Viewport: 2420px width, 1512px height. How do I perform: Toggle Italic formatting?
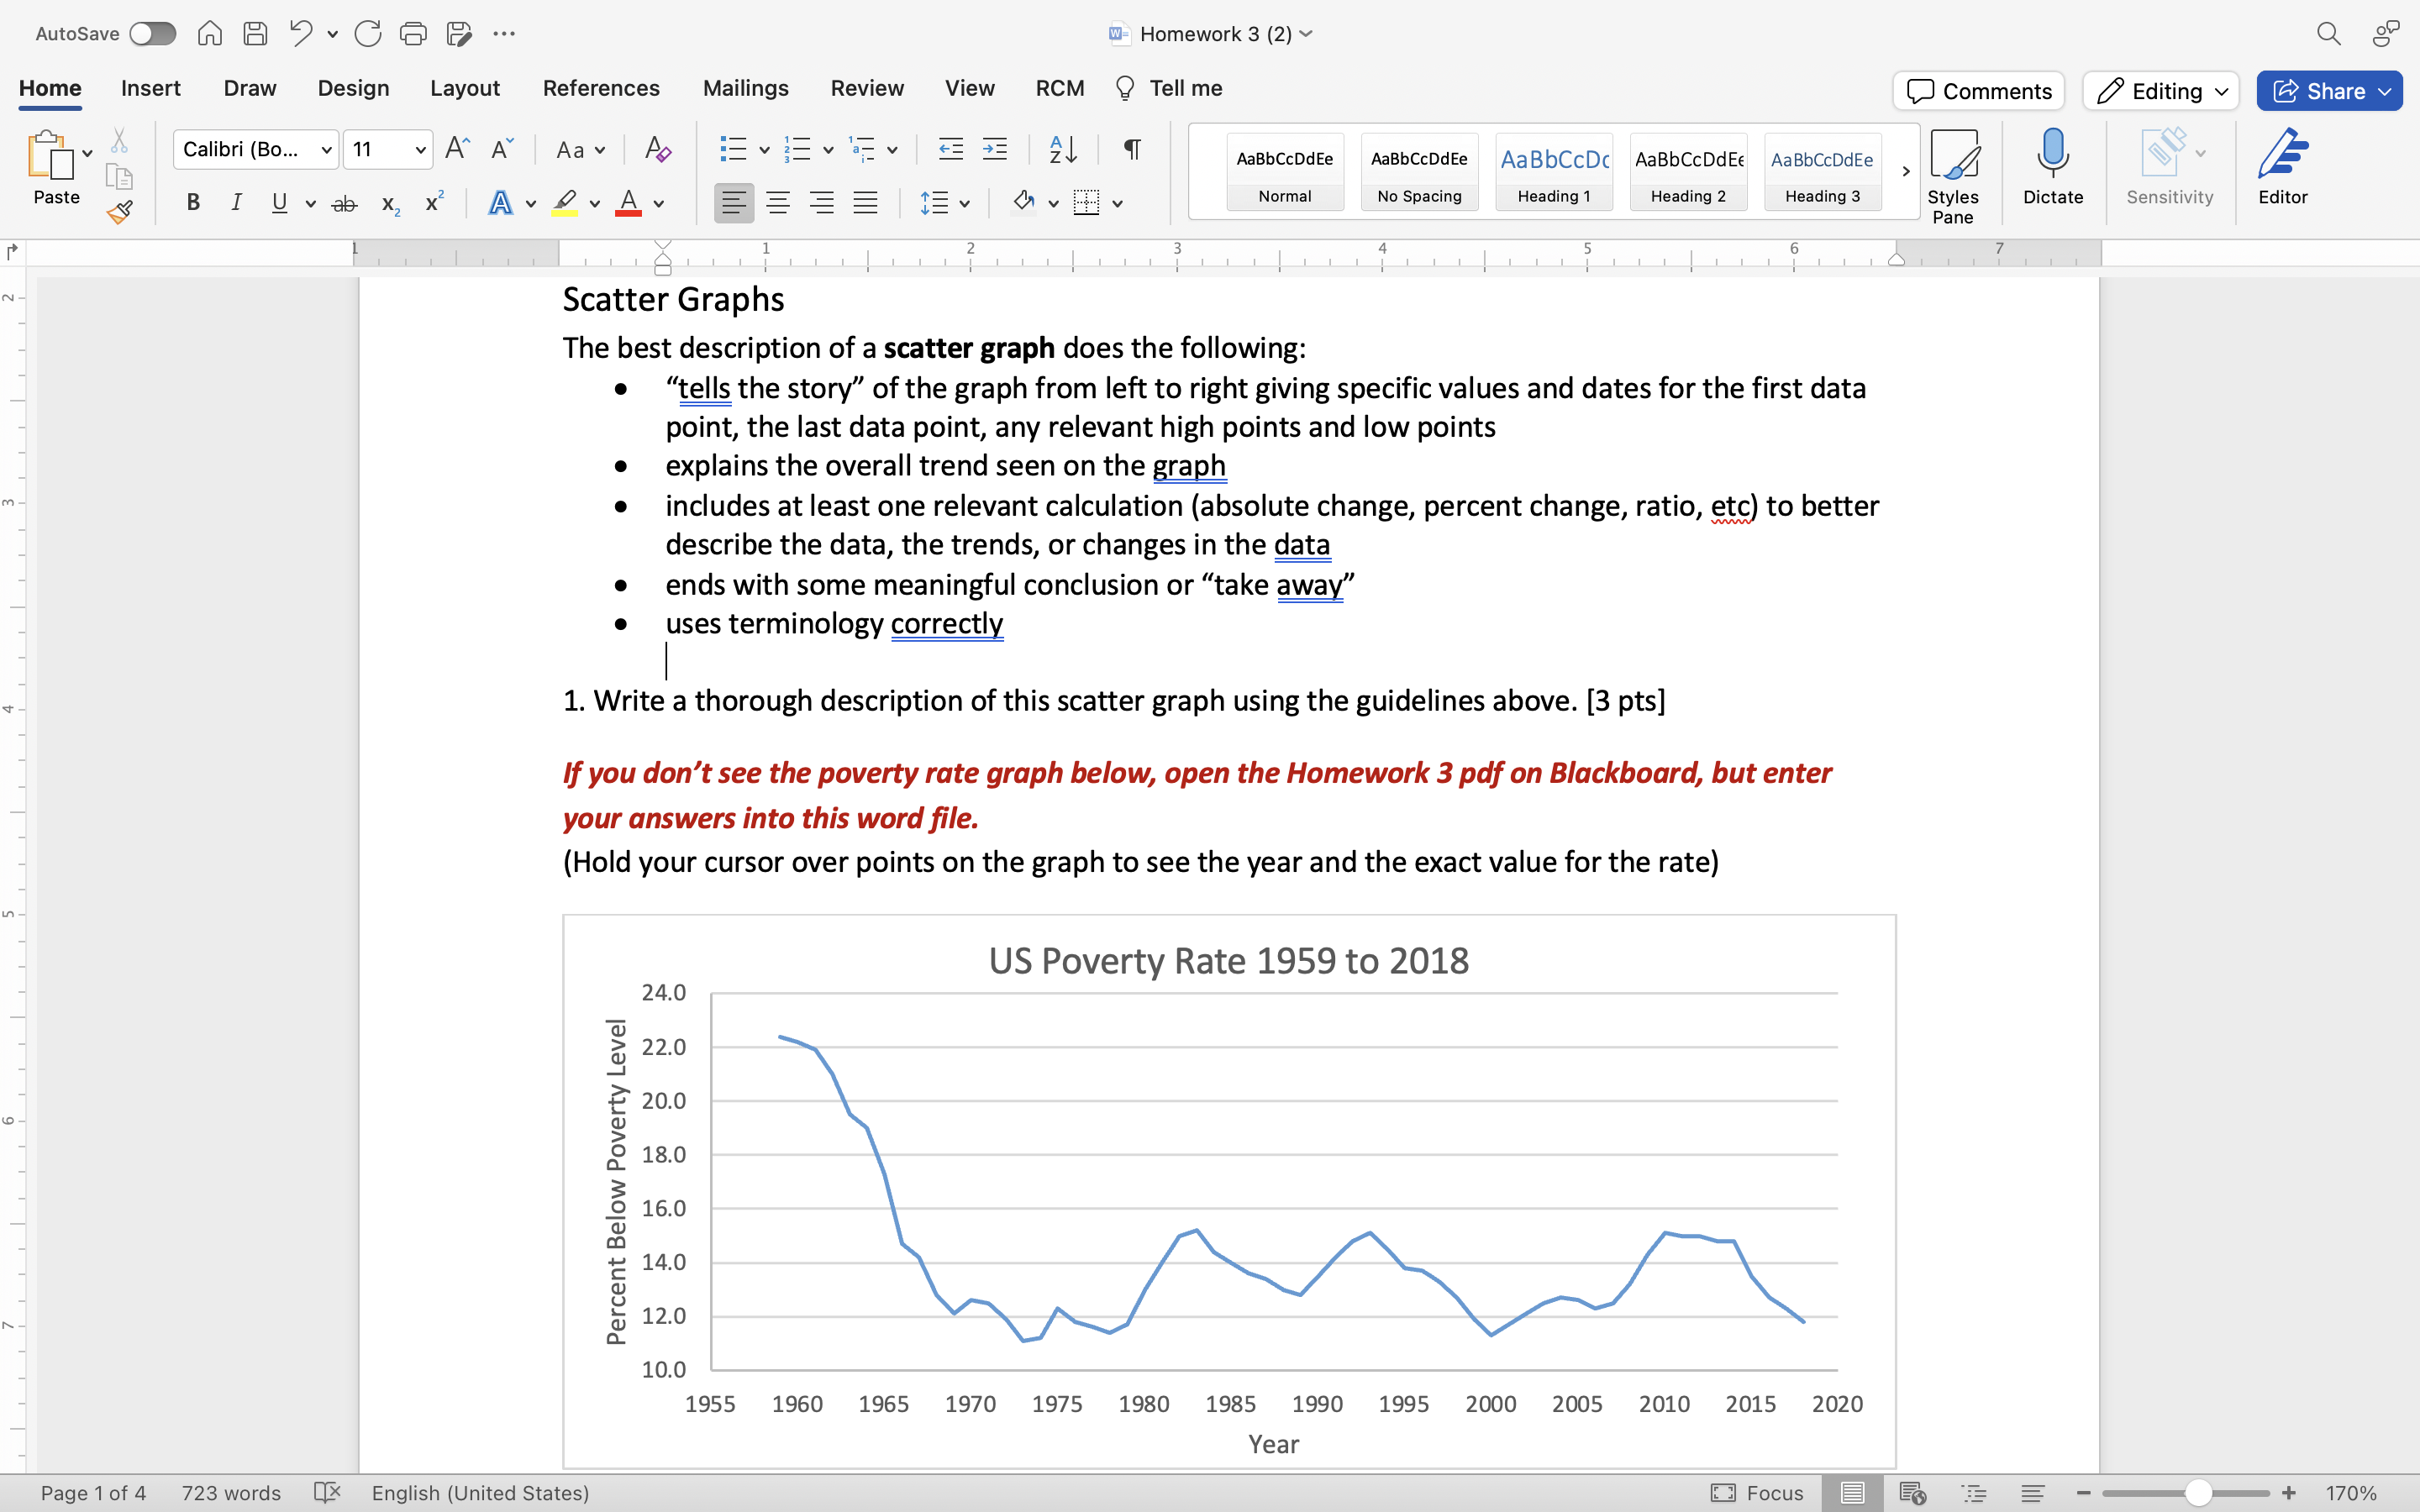point(236,203)
